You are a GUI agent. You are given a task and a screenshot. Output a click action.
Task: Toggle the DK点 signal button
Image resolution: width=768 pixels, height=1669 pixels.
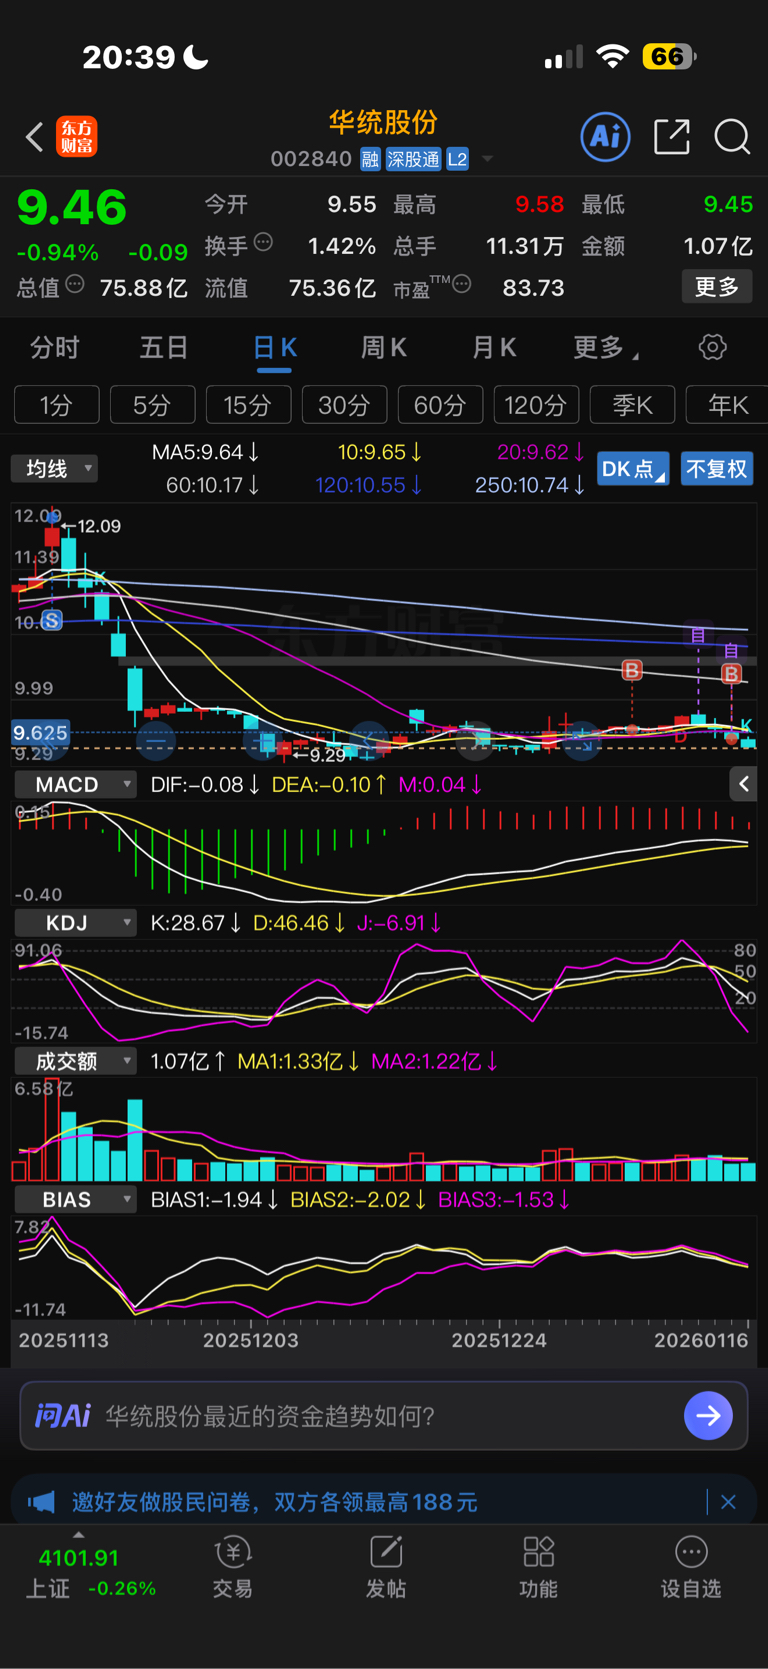633,468
